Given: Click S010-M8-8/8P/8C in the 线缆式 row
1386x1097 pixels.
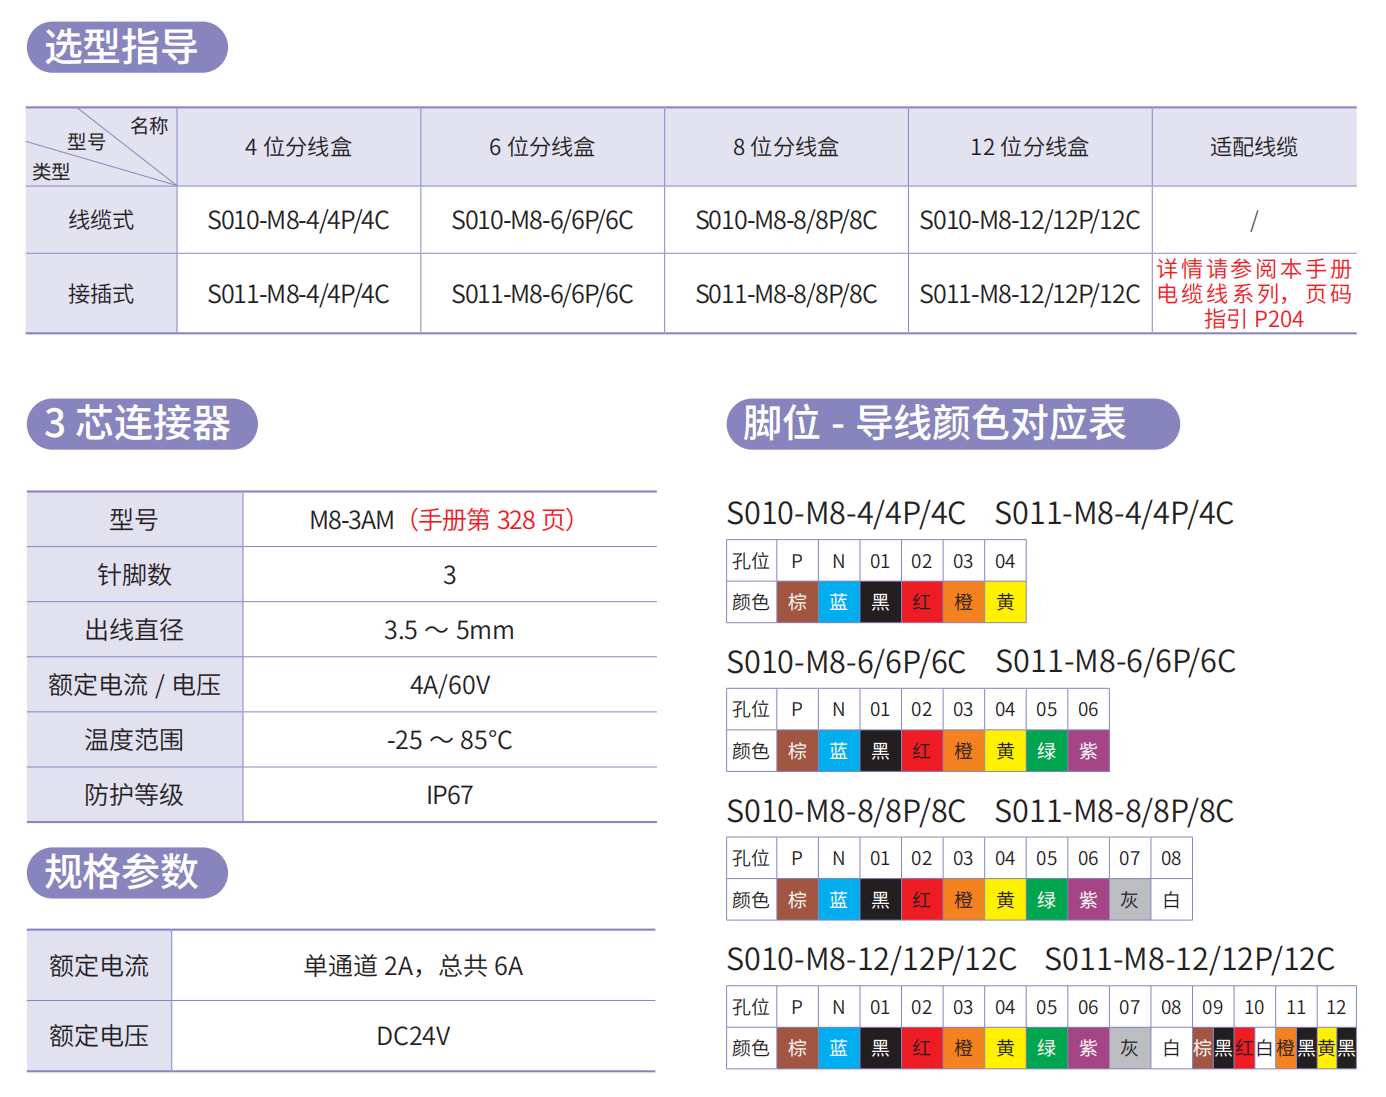Looking at the screenshot, I should point(786,220).
